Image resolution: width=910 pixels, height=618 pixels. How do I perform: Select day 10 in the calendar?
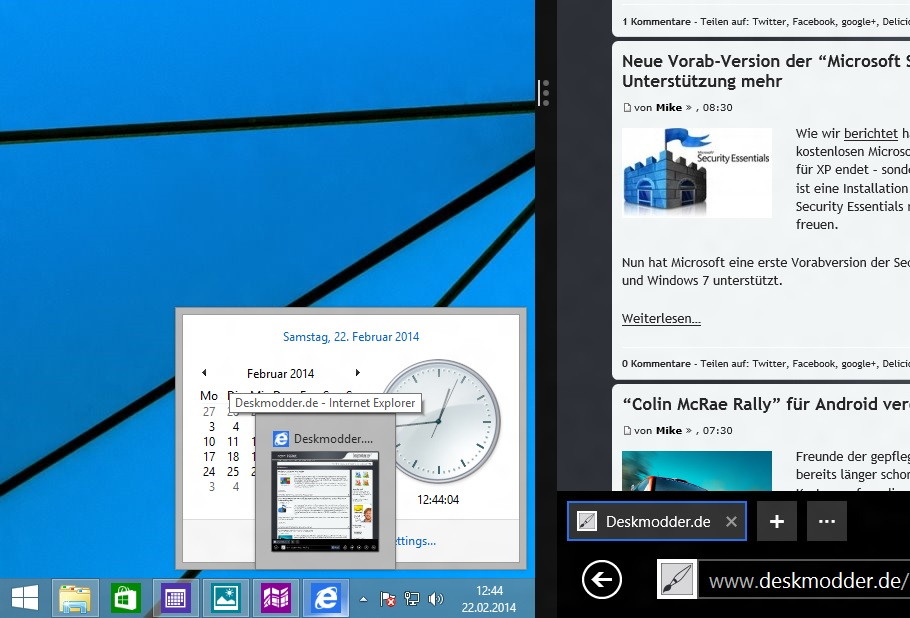(210, 442)
